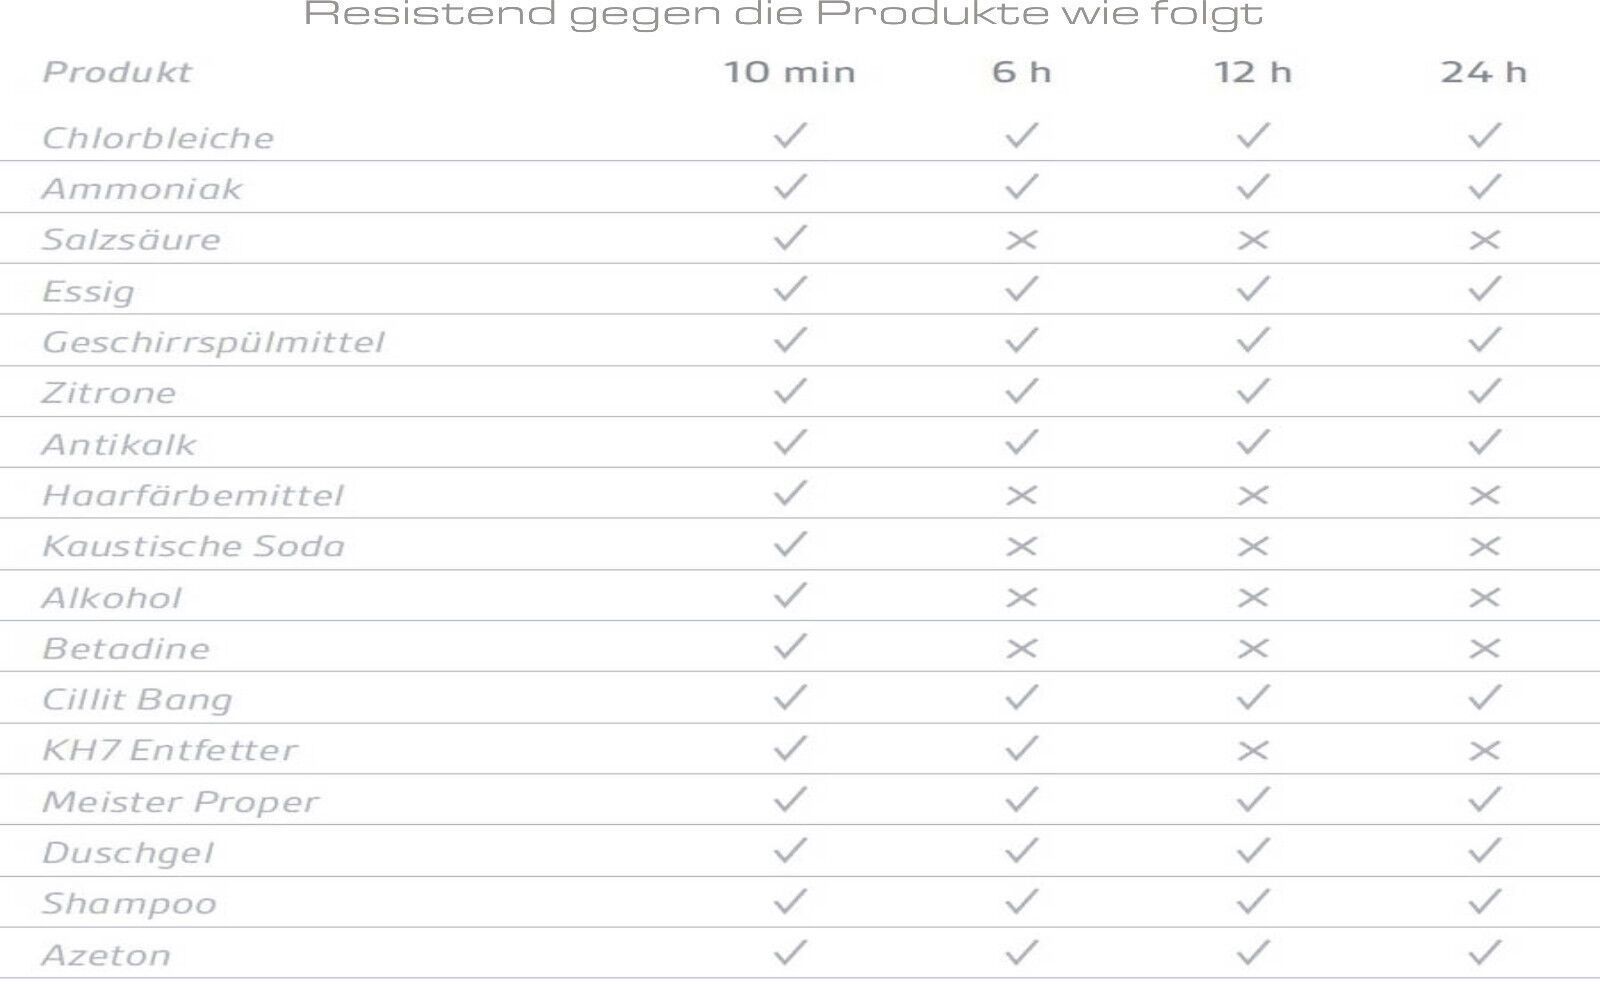The width and height of the screenshot is (1600, 989).
Task: Click the Chlorbleiche 10 min checkmark
Action: 790,135
